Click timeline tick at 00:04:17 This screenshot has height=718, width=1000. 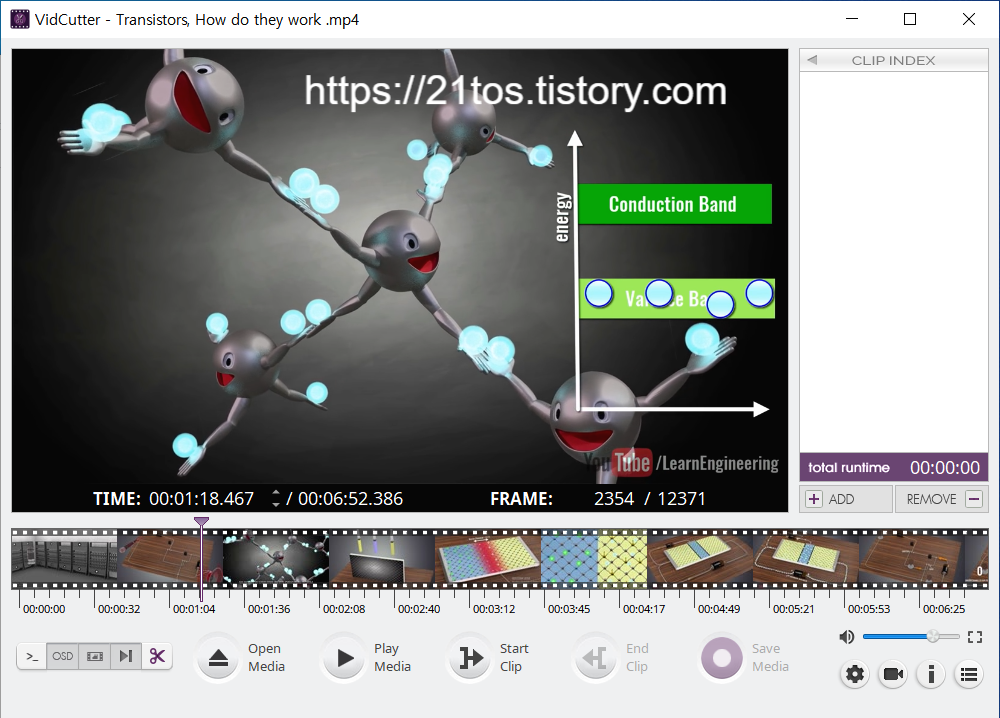(643, 609)
